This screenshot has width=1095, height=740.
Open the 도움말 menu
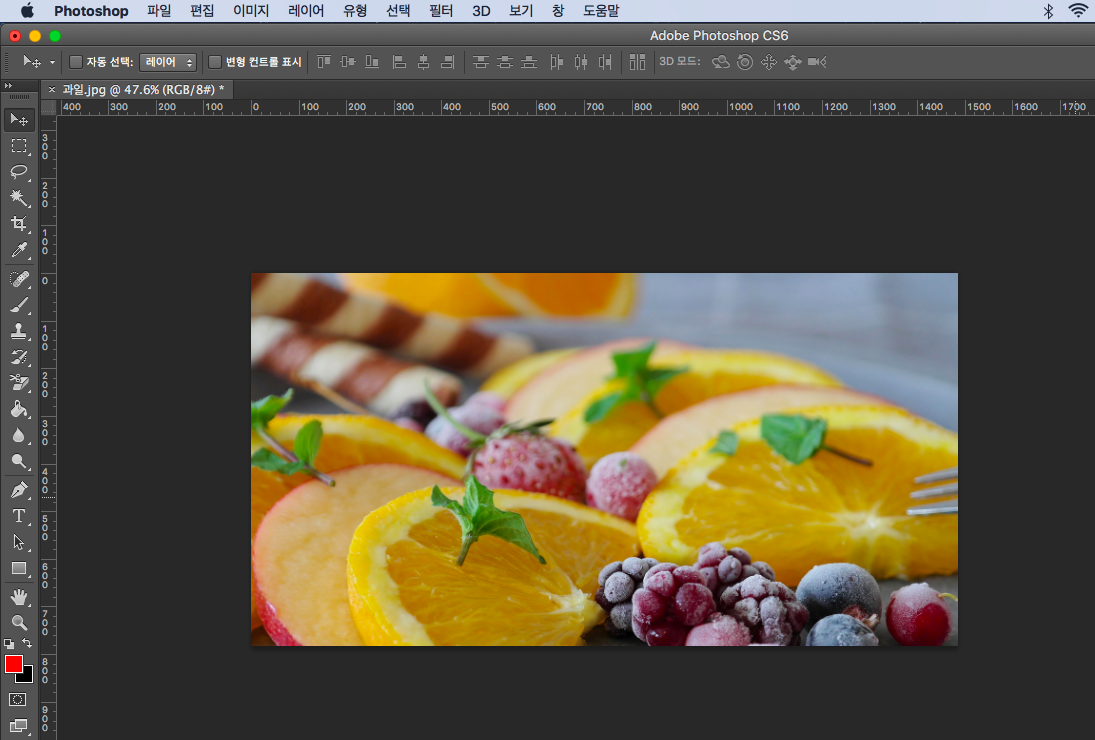[x=601, y=11]
